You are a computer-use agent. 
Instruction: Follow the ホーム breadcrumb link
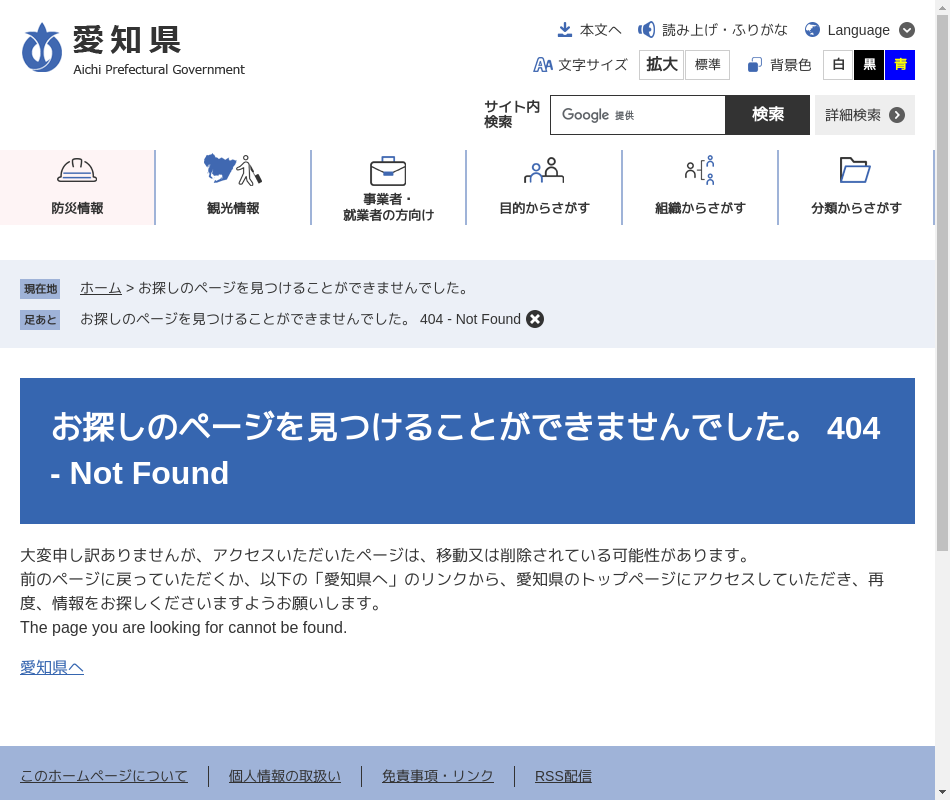(101, 288)
